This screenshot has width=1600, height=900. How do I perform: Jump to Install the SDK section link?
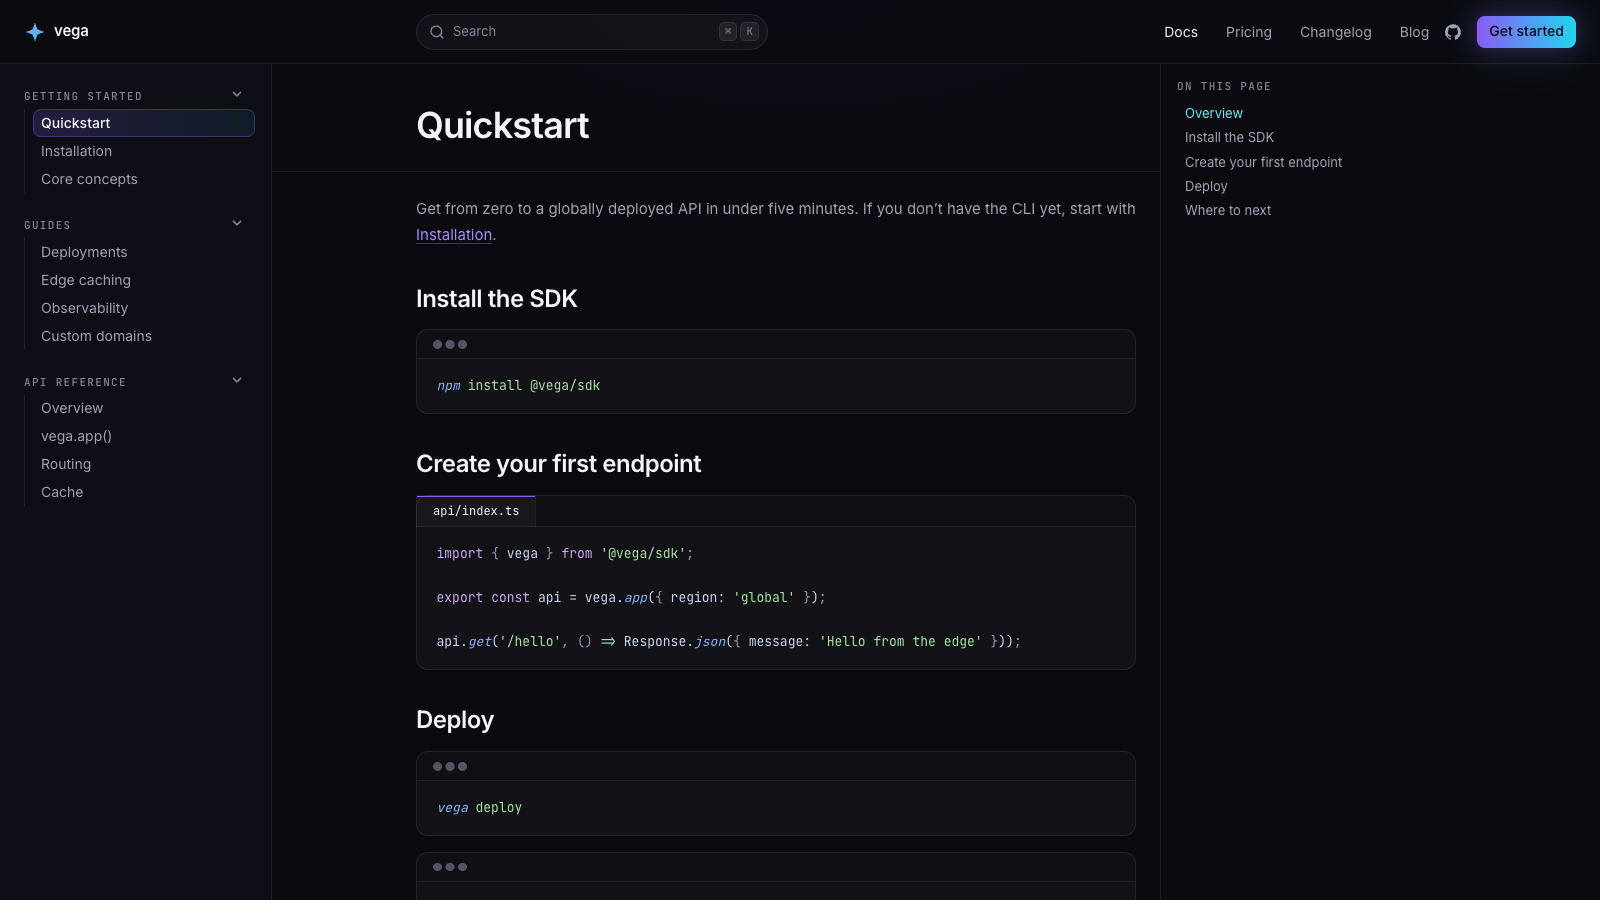pyautogui.click(x=1229, y=137)
